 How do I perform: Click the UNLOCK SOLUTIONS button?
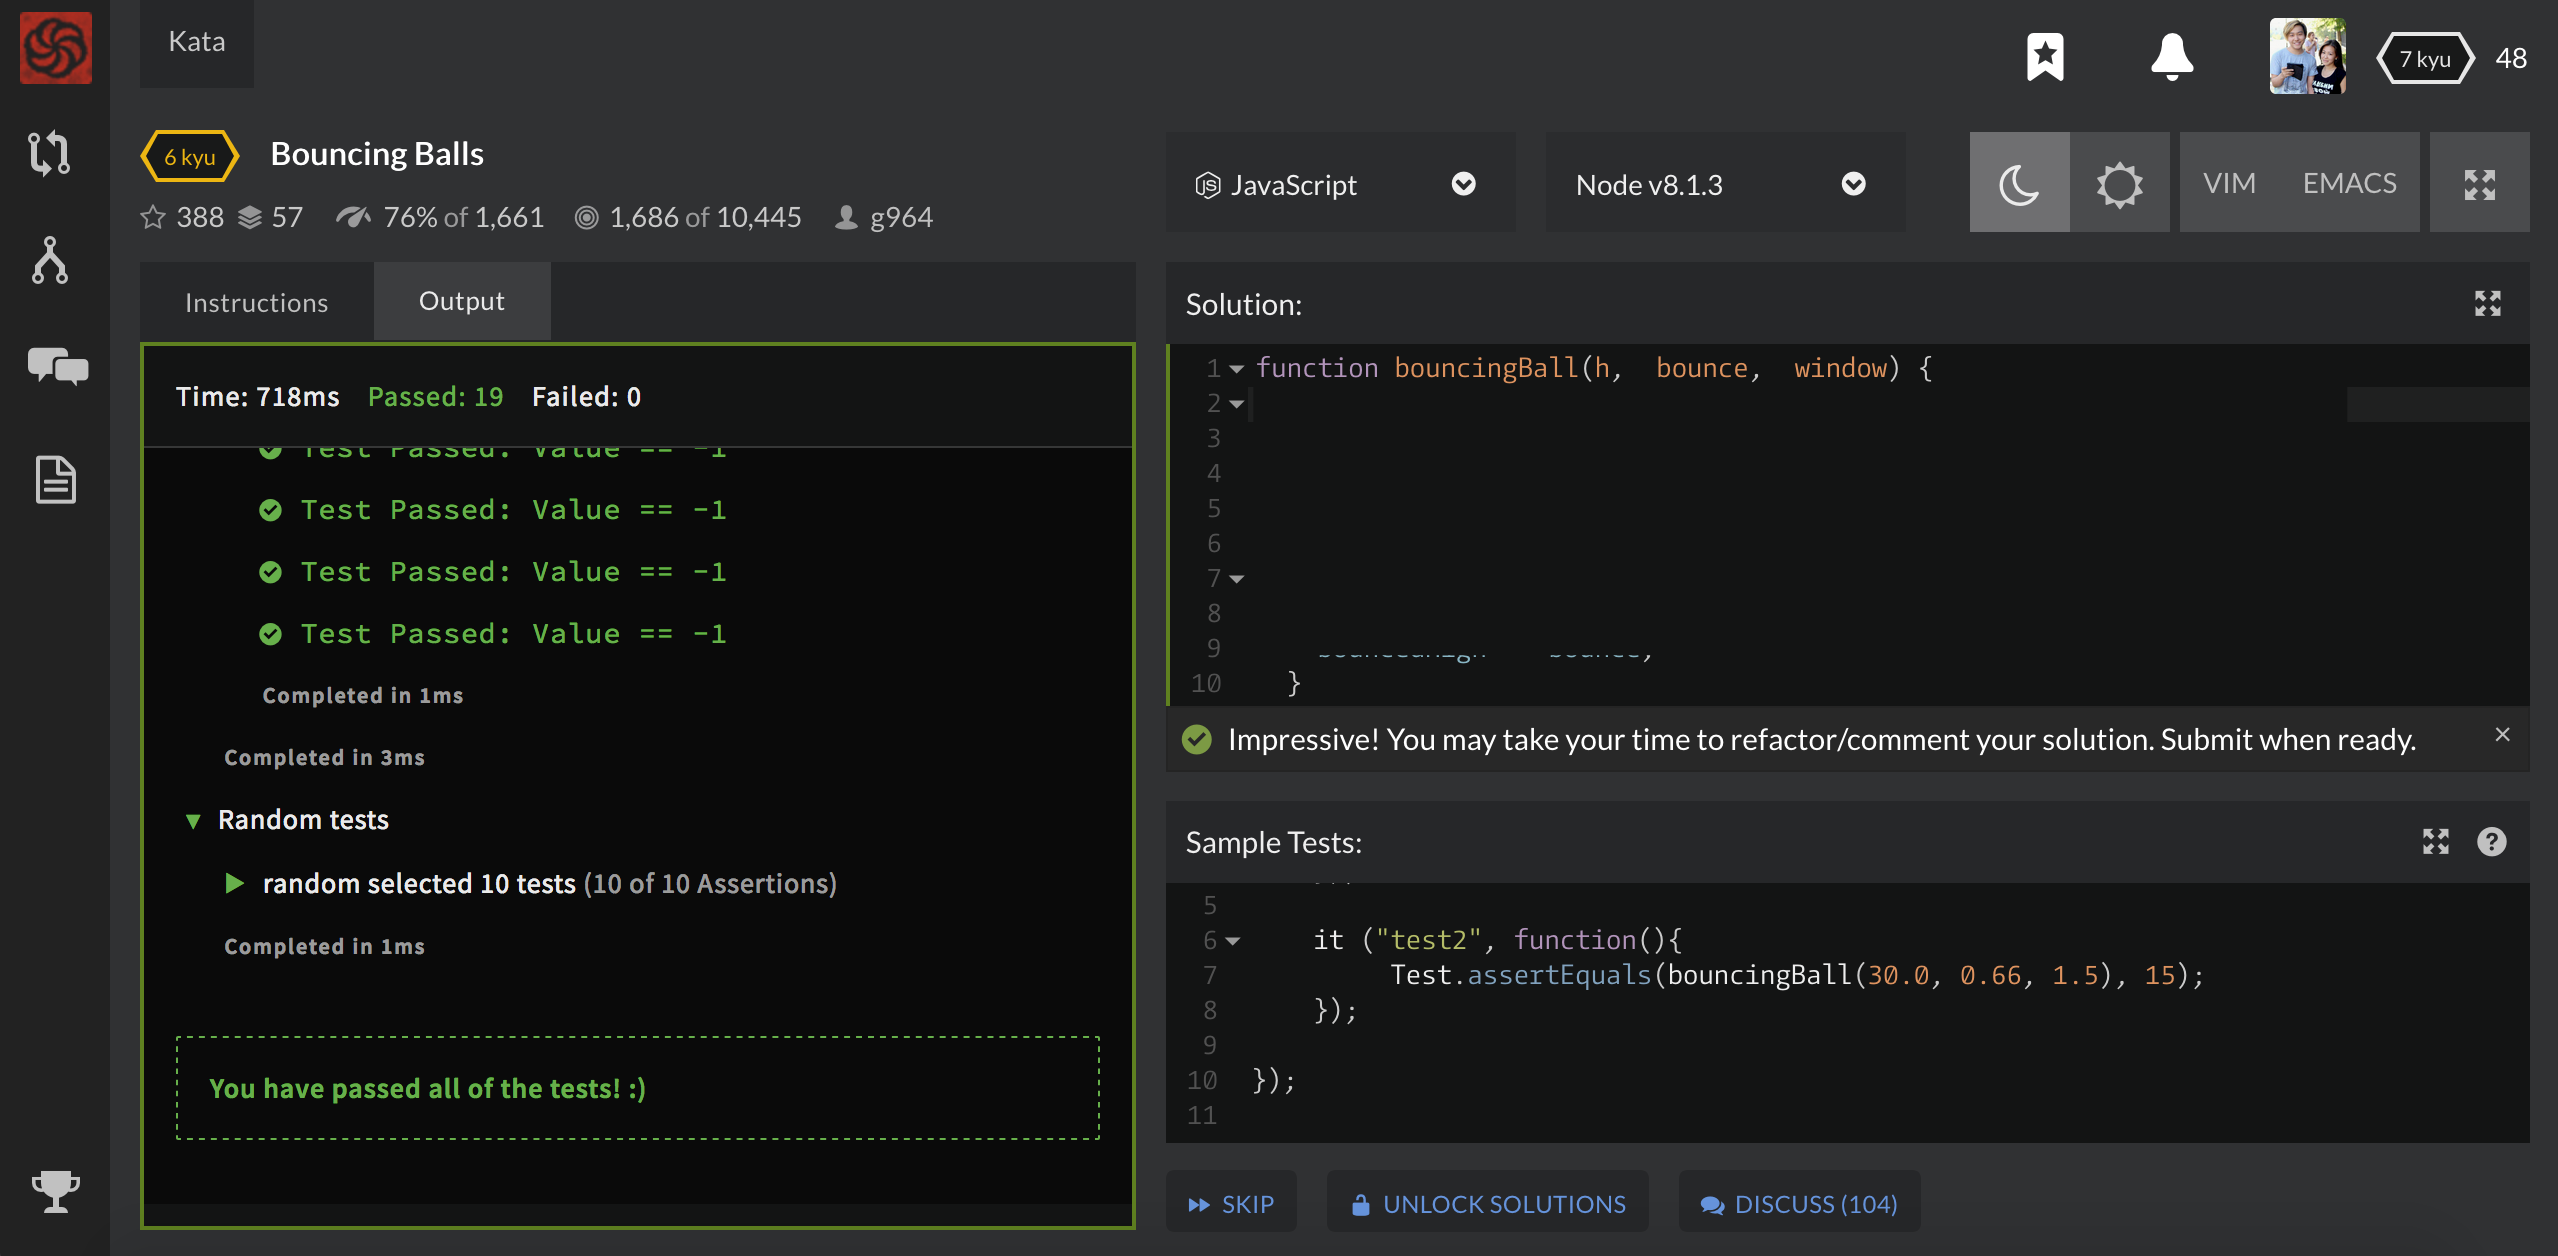tap(1487, 1204)
